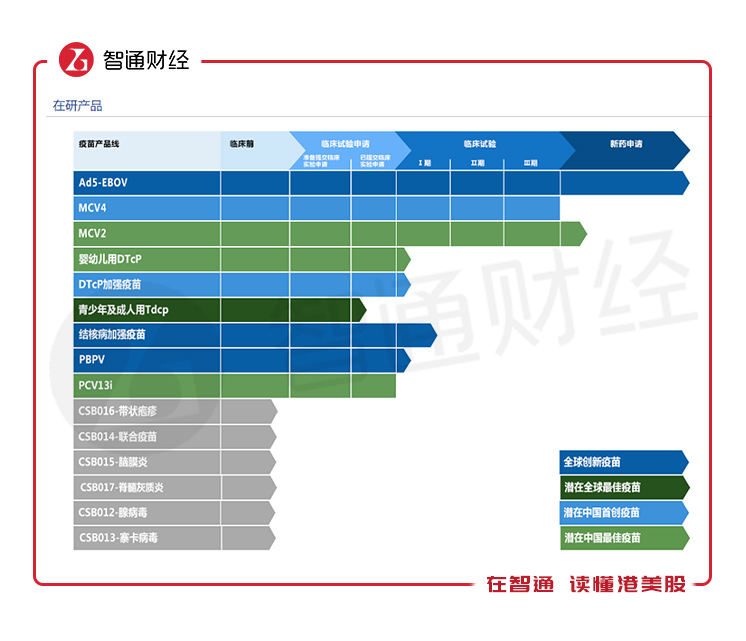Click the 新药申请 stage header
Screen dimensions: 746x641
[626, 144]
